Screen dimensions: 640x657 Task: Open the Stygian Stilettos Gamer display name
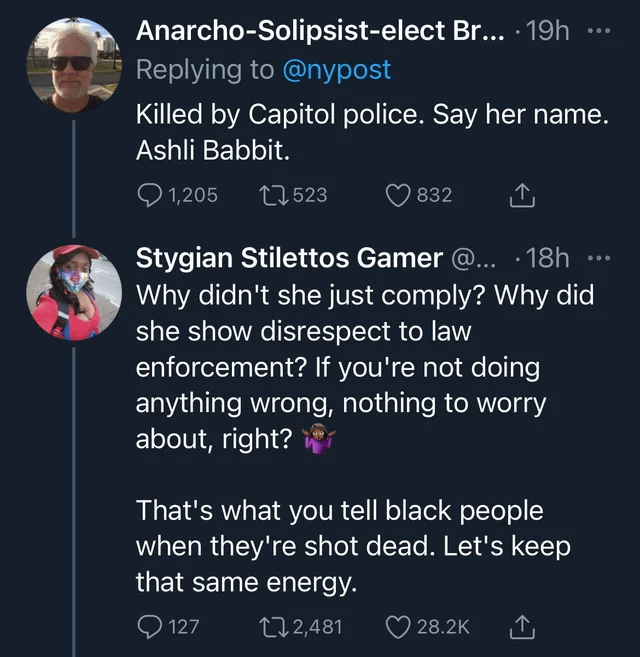point(288,258)
